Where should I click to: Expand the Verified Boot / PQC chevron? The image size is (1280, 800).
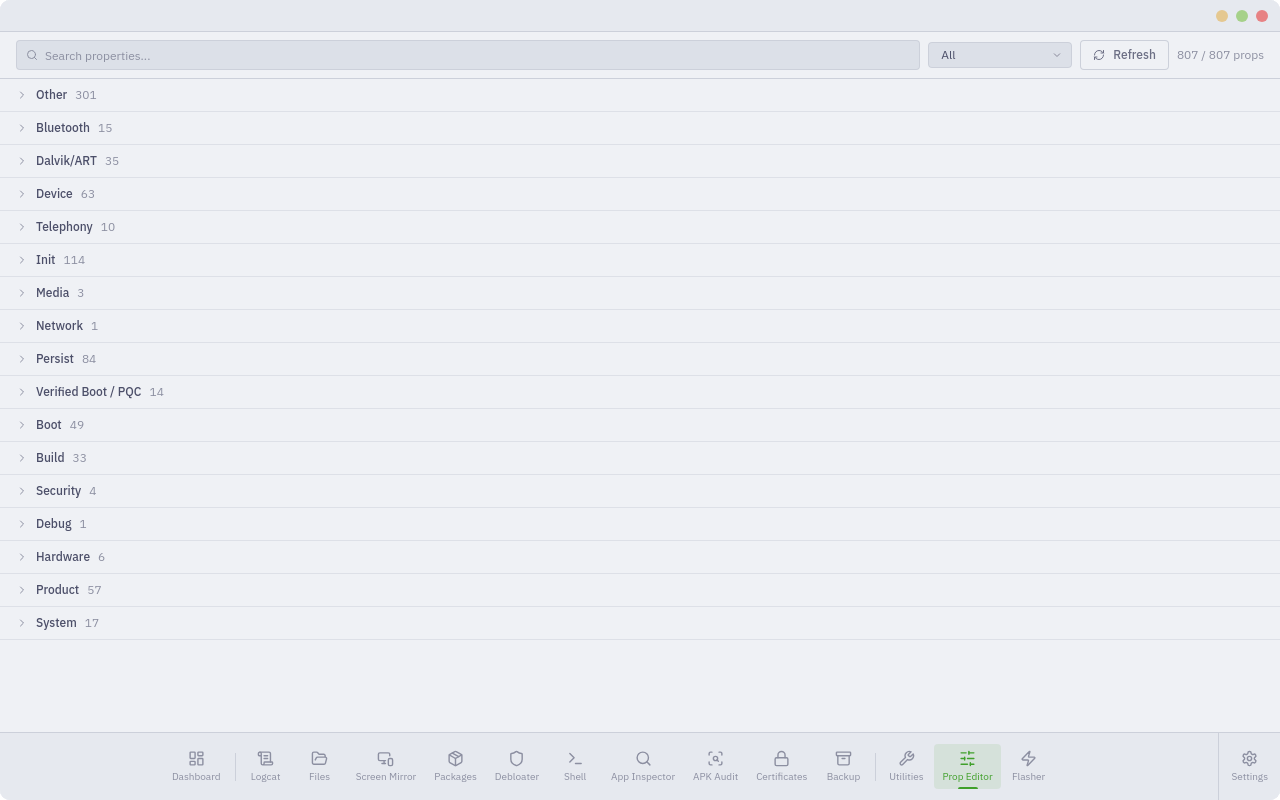[22, 392]
